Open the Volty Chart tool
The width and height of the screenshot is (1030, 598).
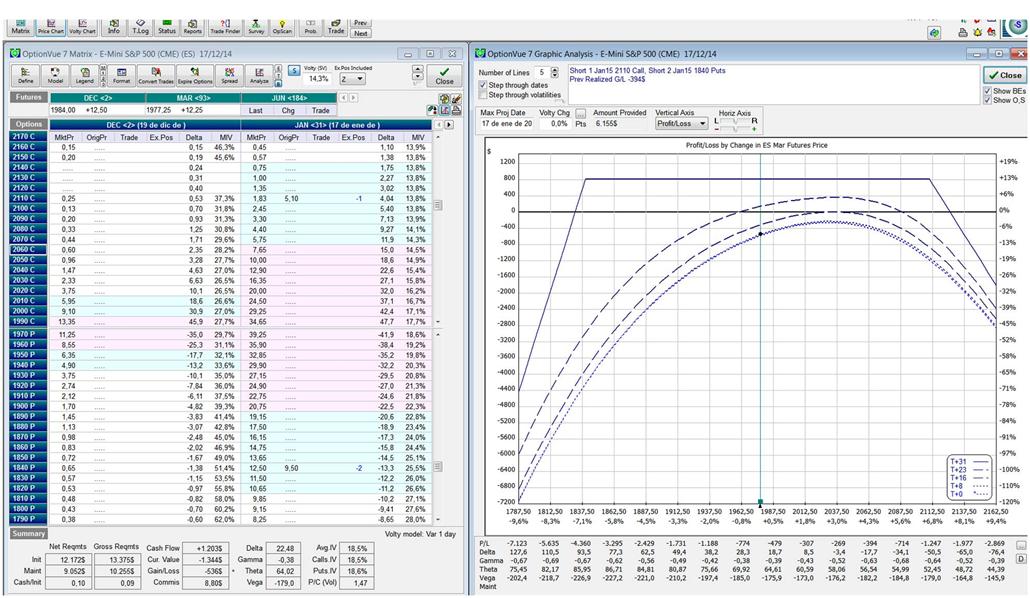(82, 26)
